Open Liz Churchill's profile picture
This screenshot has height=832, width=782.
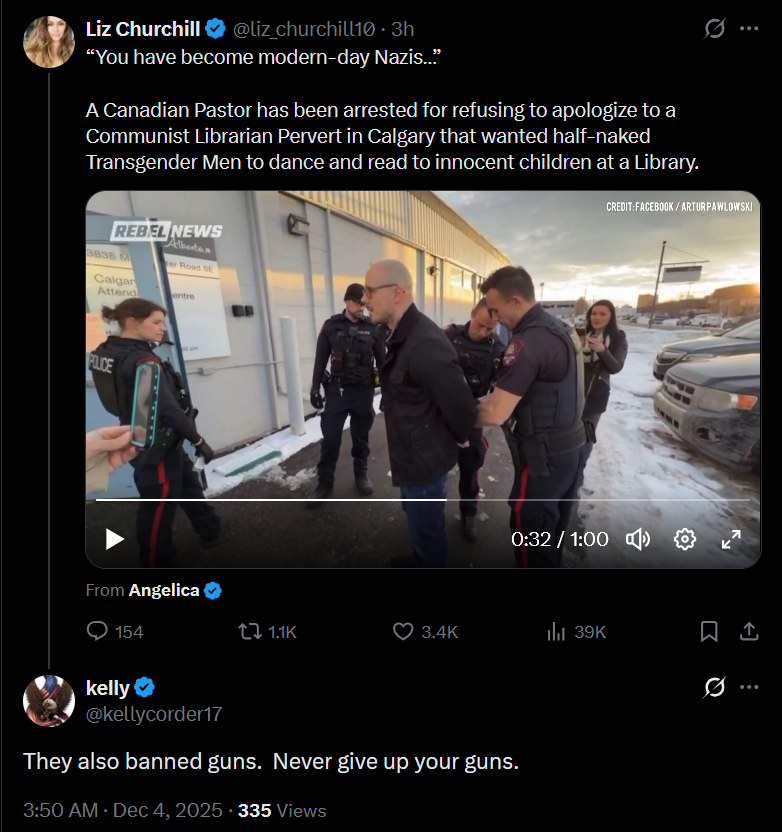click(49, 42)
